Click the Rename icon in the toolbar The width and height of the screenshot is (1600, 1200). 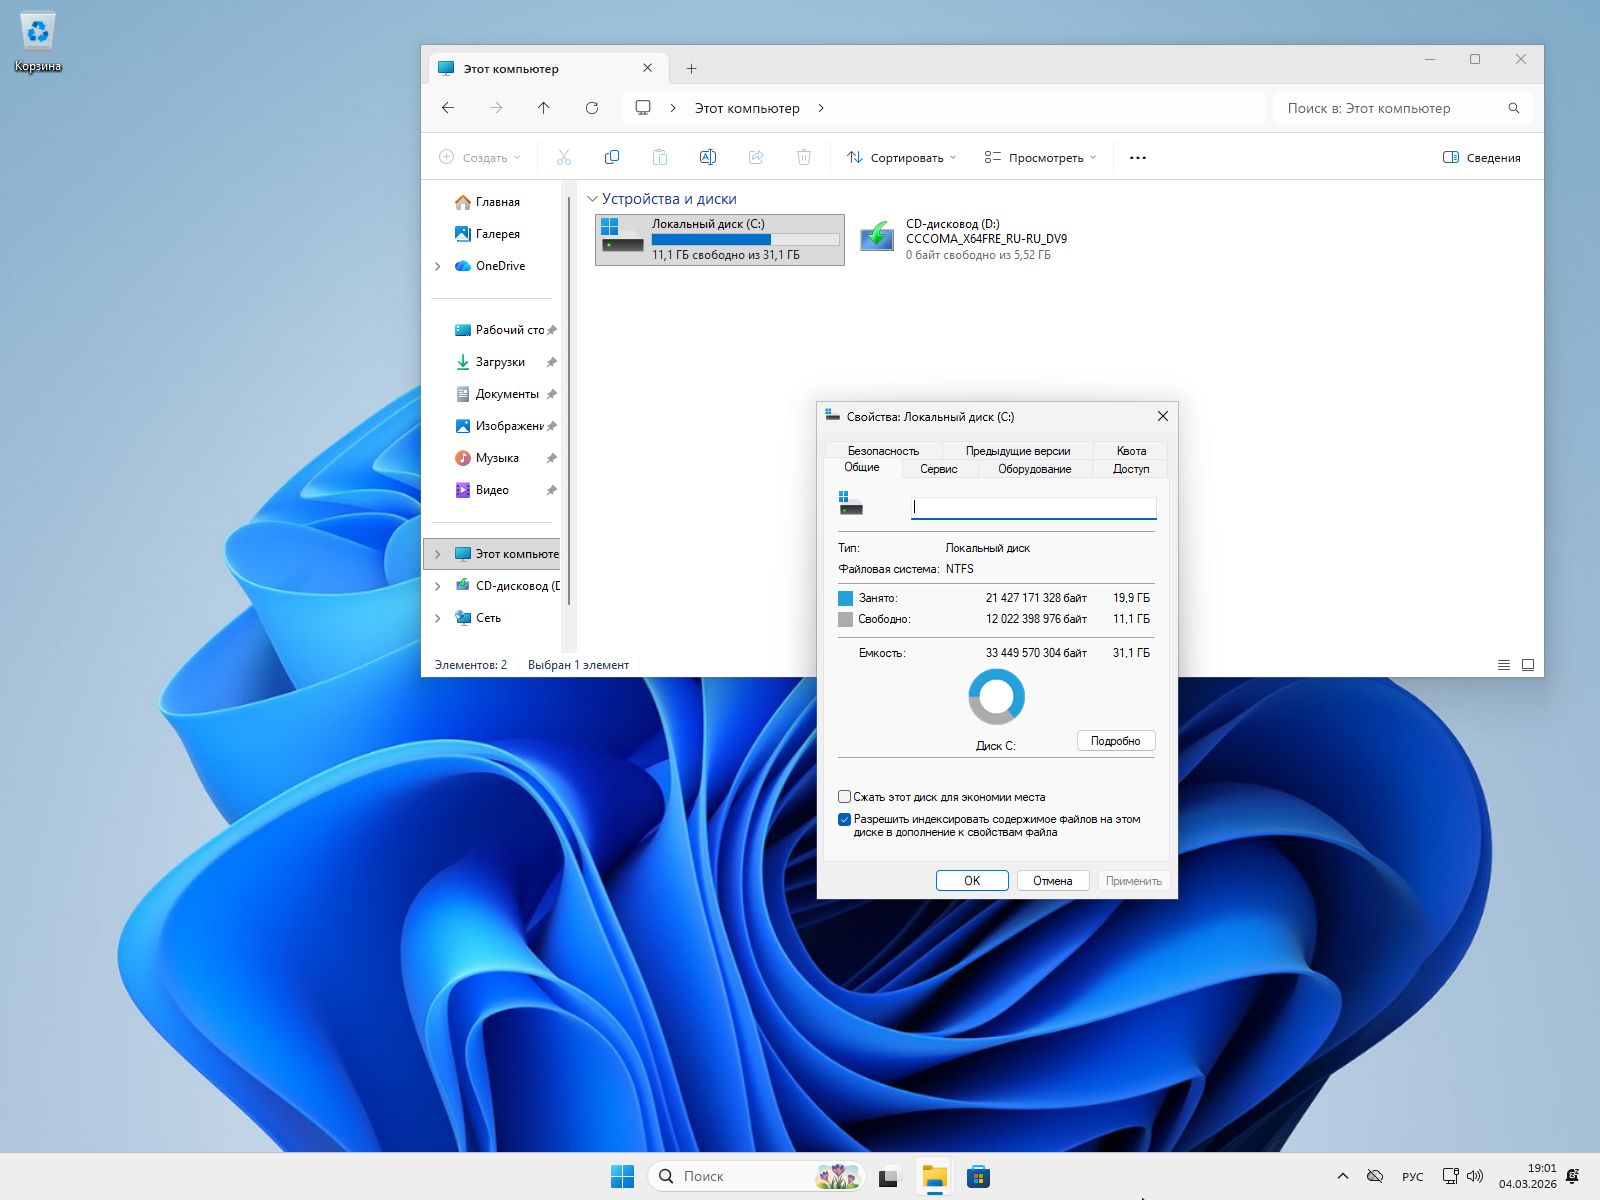point(707,157)
